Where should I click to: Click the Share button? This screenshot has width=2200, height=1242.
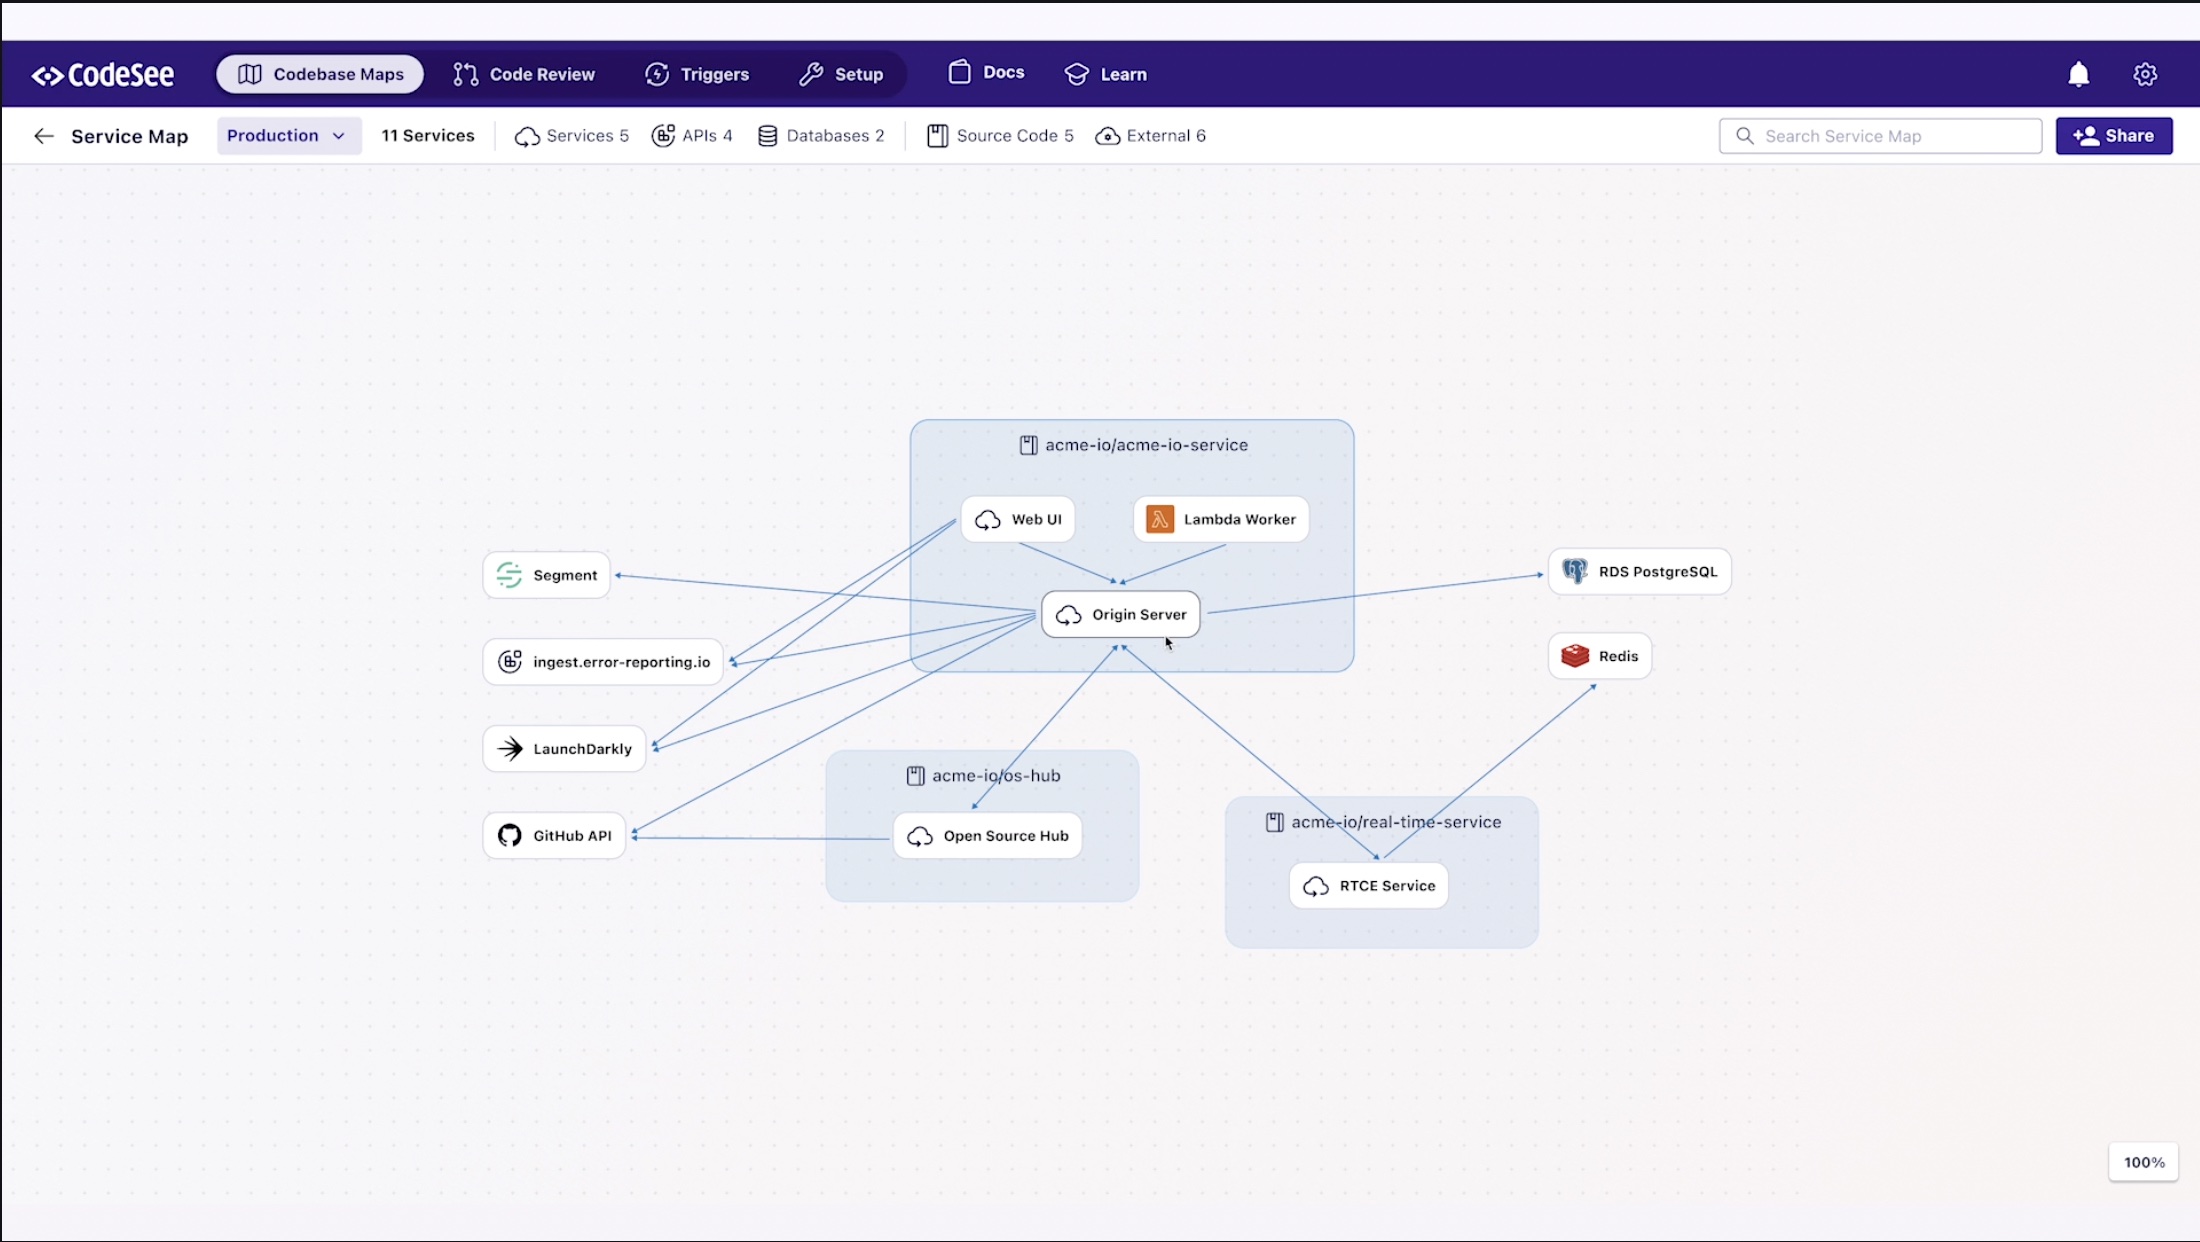point(2113,136)
